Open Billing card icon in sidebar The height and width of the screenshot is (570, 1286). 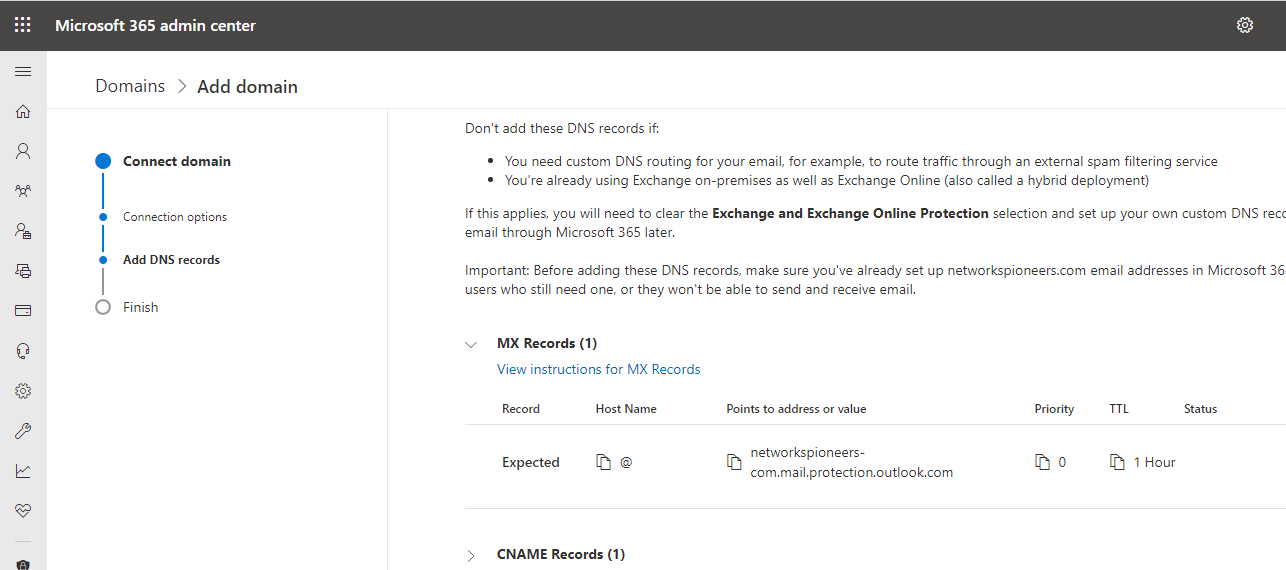tap(23, 310)
